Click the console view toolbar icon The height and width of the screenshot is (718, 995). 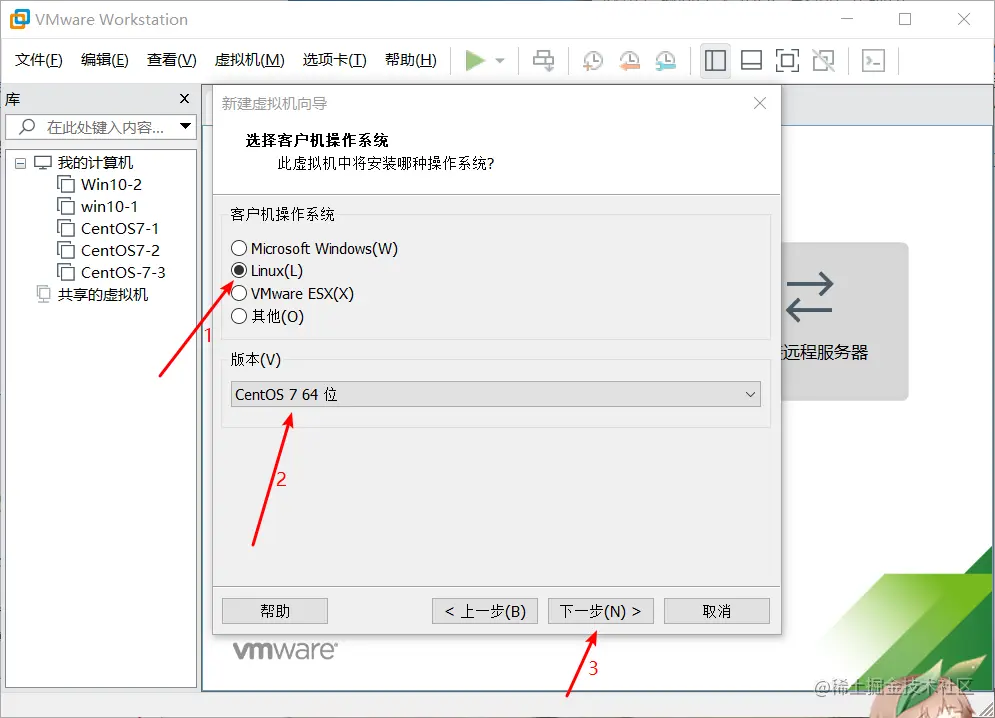click(x=873, y=61)
